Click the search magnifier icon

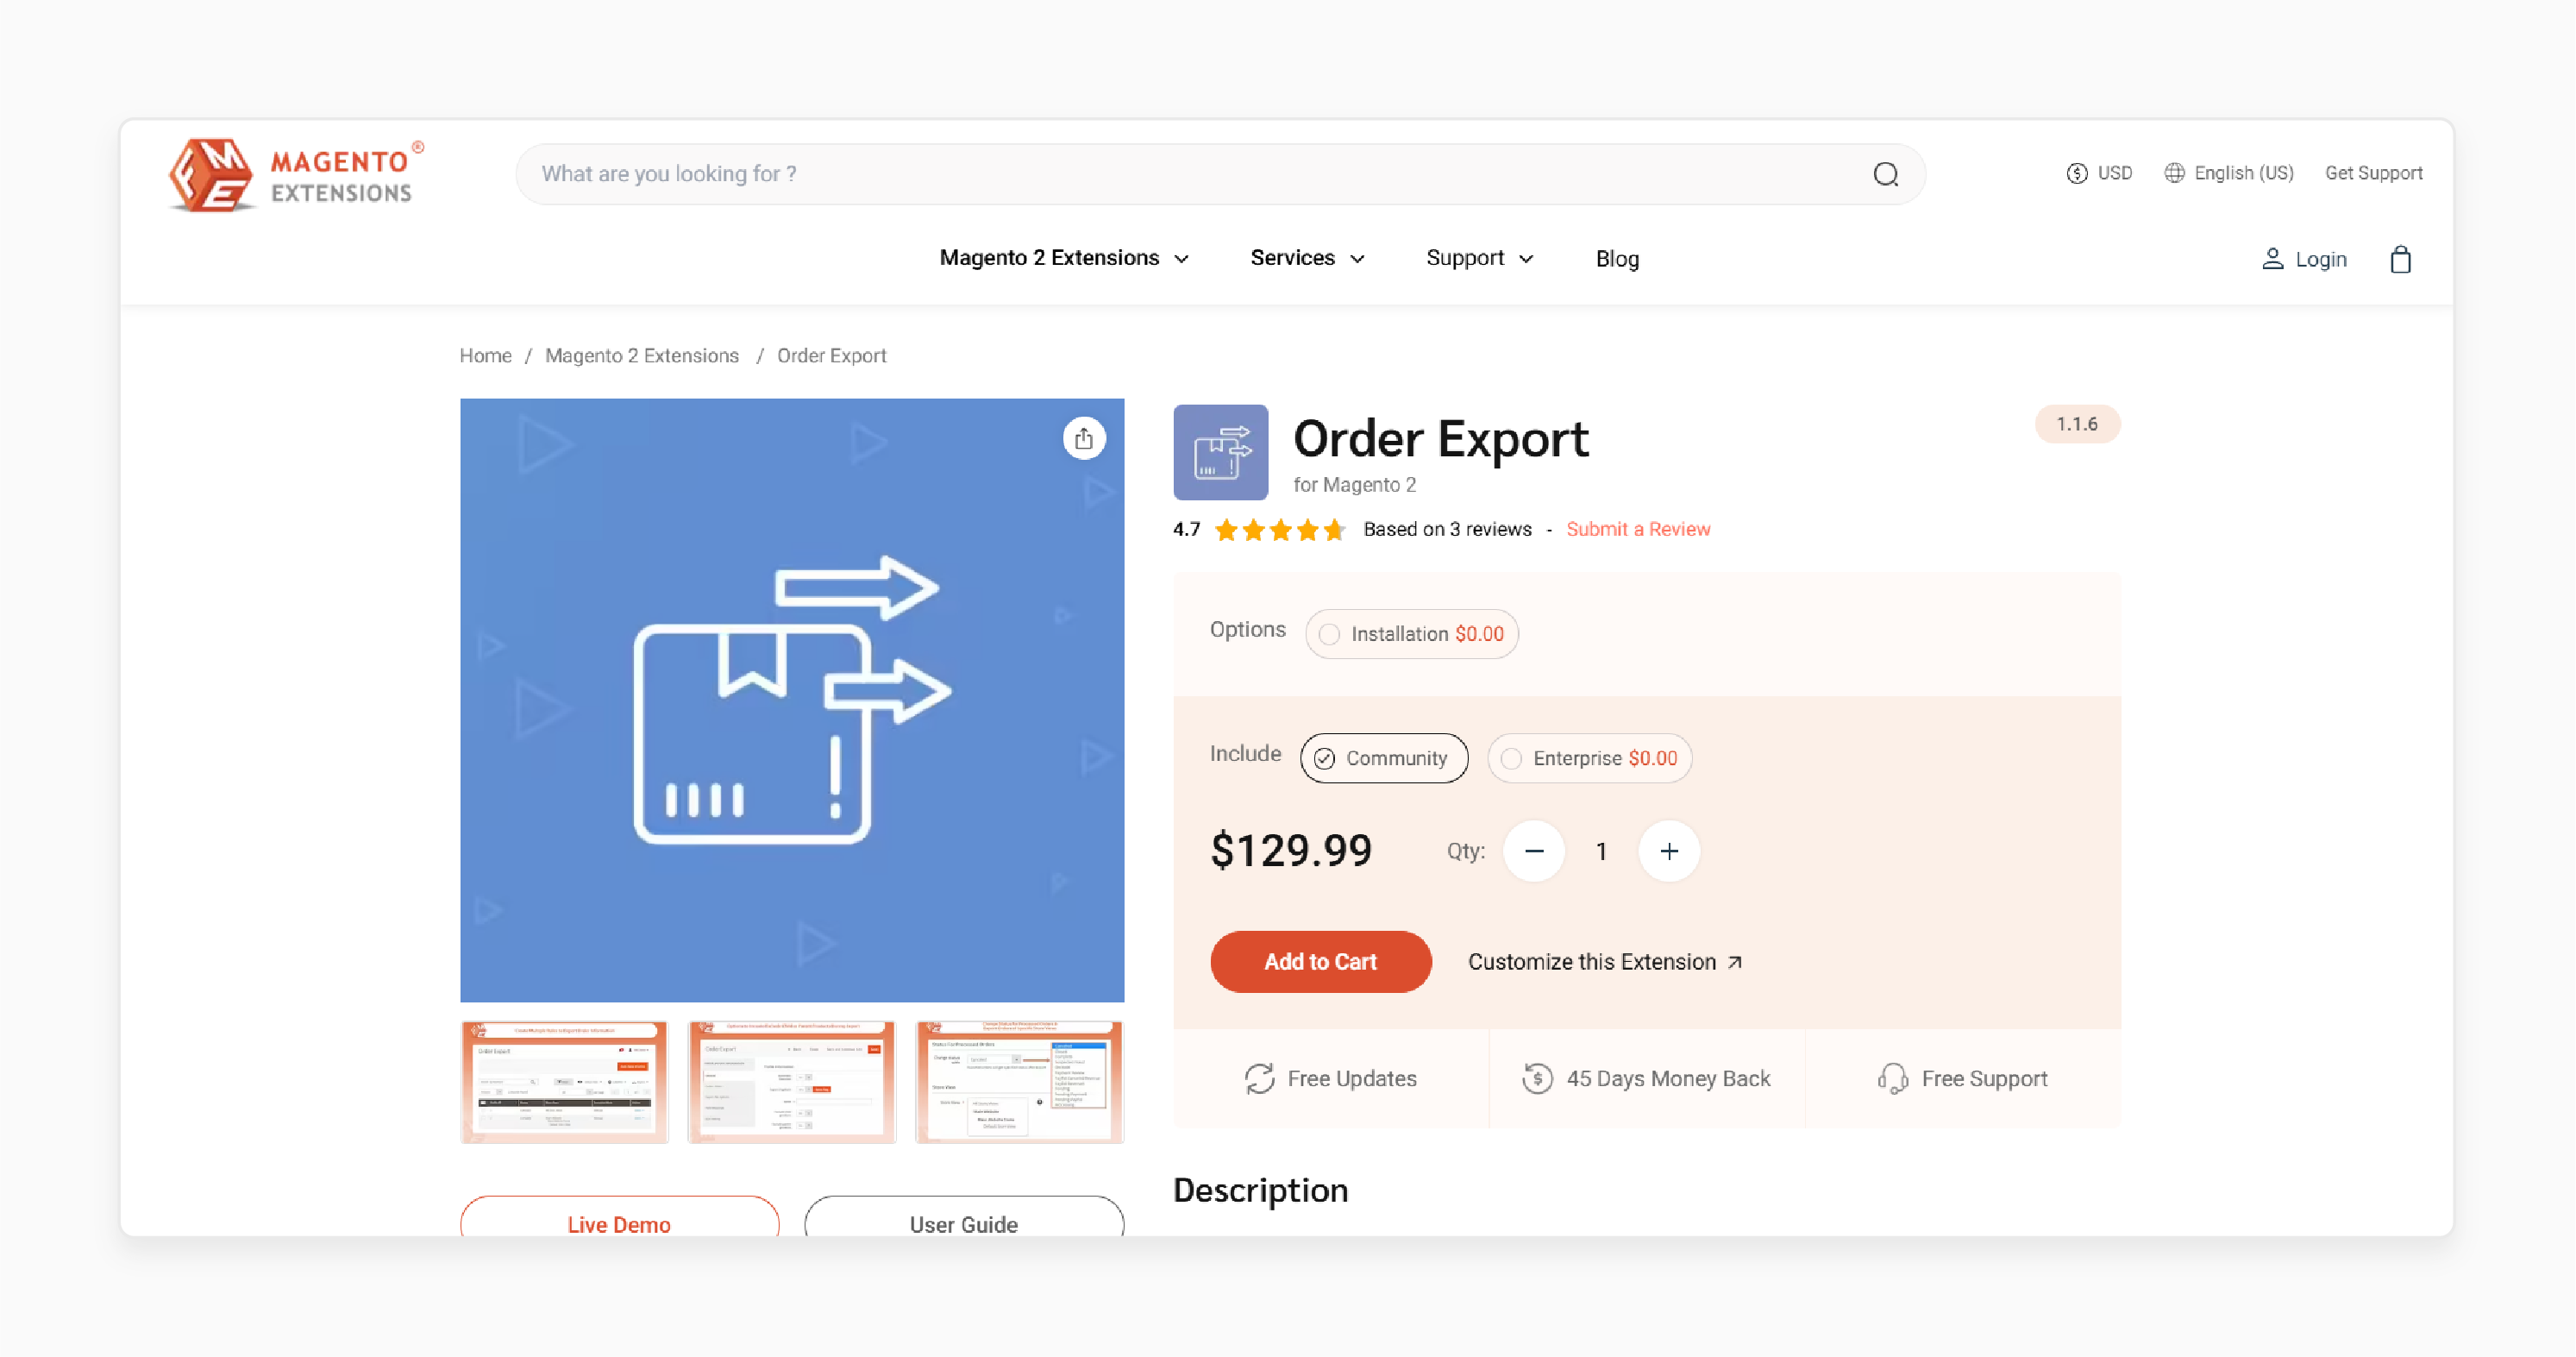tap(1885, 174)
